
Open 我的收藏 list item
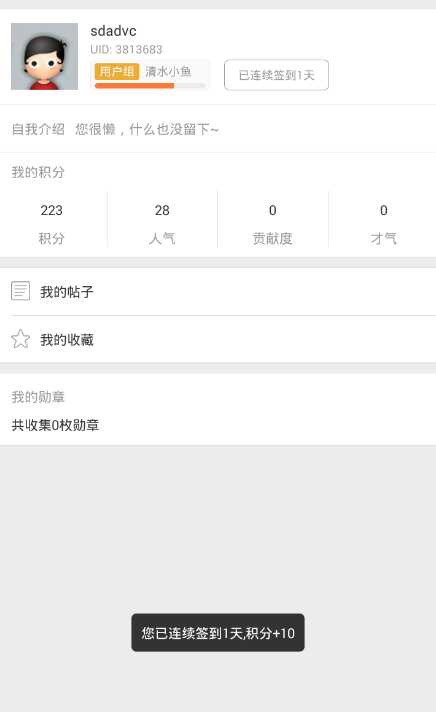click(218, 339)
